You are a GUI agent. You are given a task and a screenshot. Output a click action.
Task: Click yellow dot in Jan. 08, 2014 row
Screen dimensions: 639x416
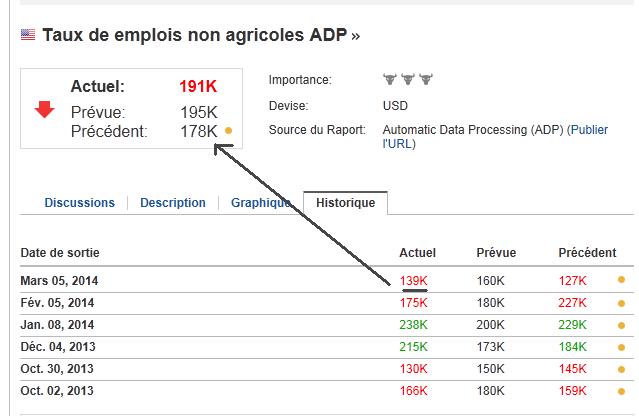click(621, 325)
